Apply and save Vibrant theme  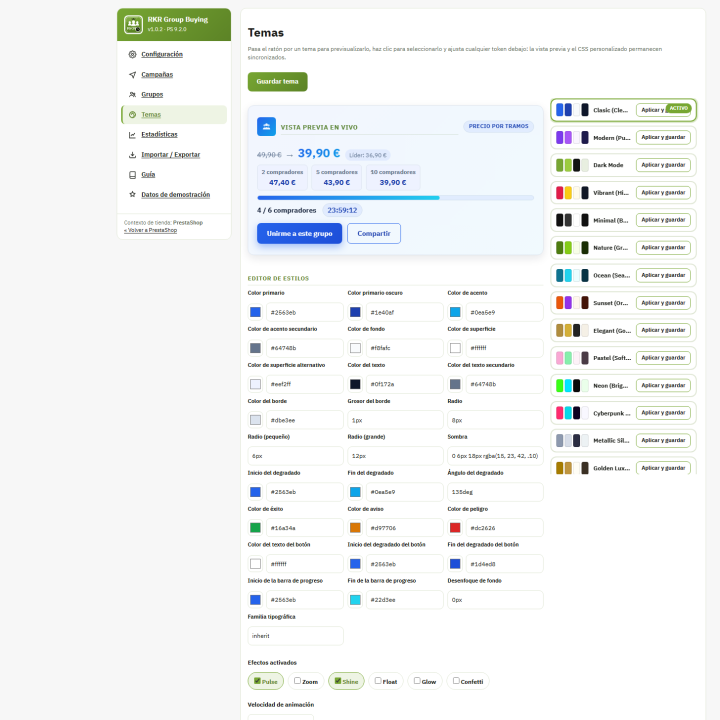point(663,192)
